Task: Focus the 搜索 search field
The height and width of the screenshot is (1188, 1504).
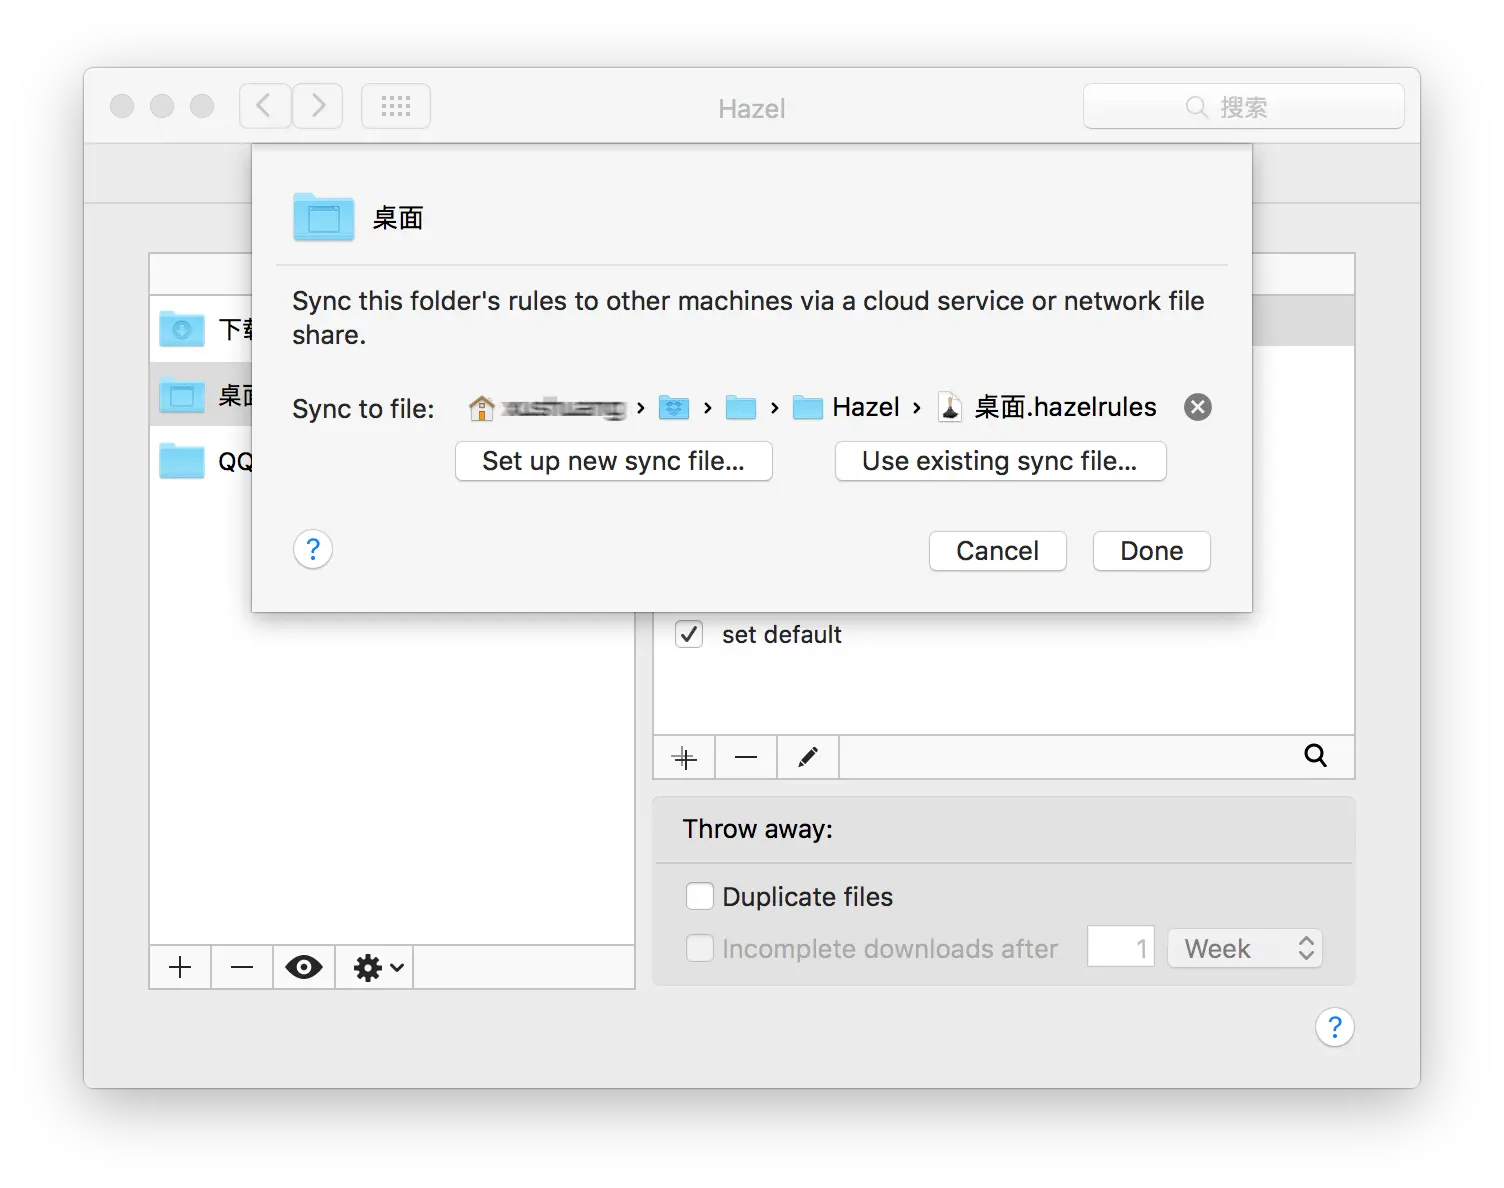Action: click(1243, 106)
